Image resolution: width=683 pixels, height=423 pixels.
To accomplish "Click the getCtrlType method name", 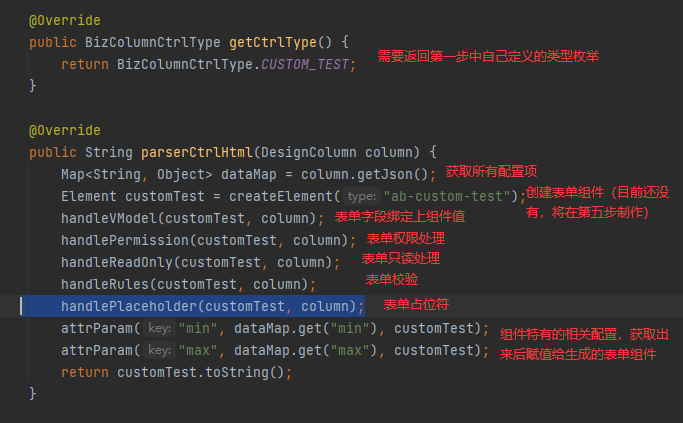I will (273, 42).
